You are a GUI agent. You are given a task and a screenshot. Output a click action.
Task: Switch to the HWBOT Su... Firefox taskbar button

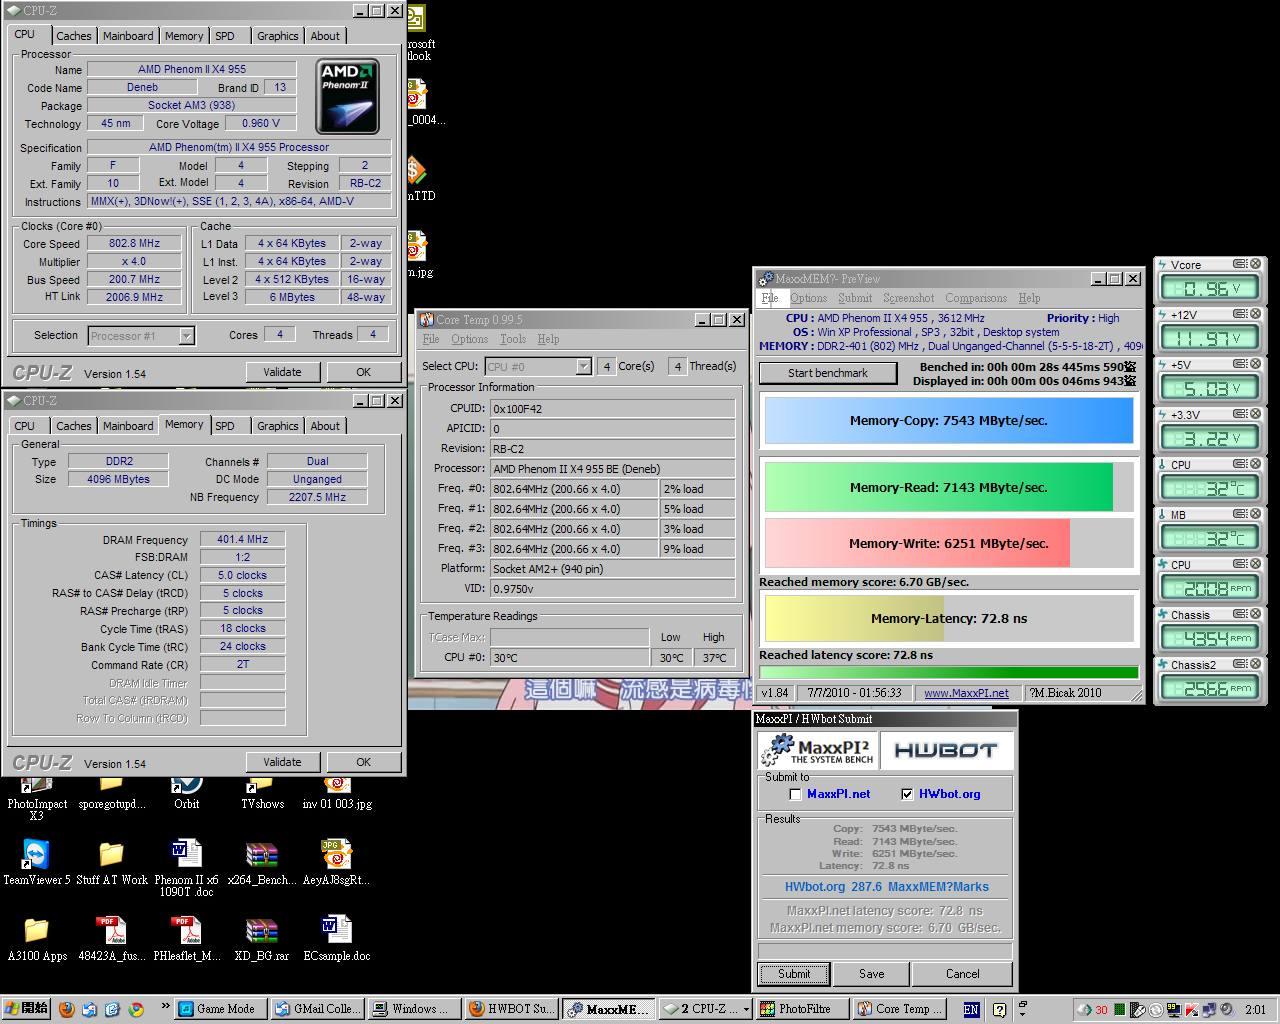click(511, 1009)
